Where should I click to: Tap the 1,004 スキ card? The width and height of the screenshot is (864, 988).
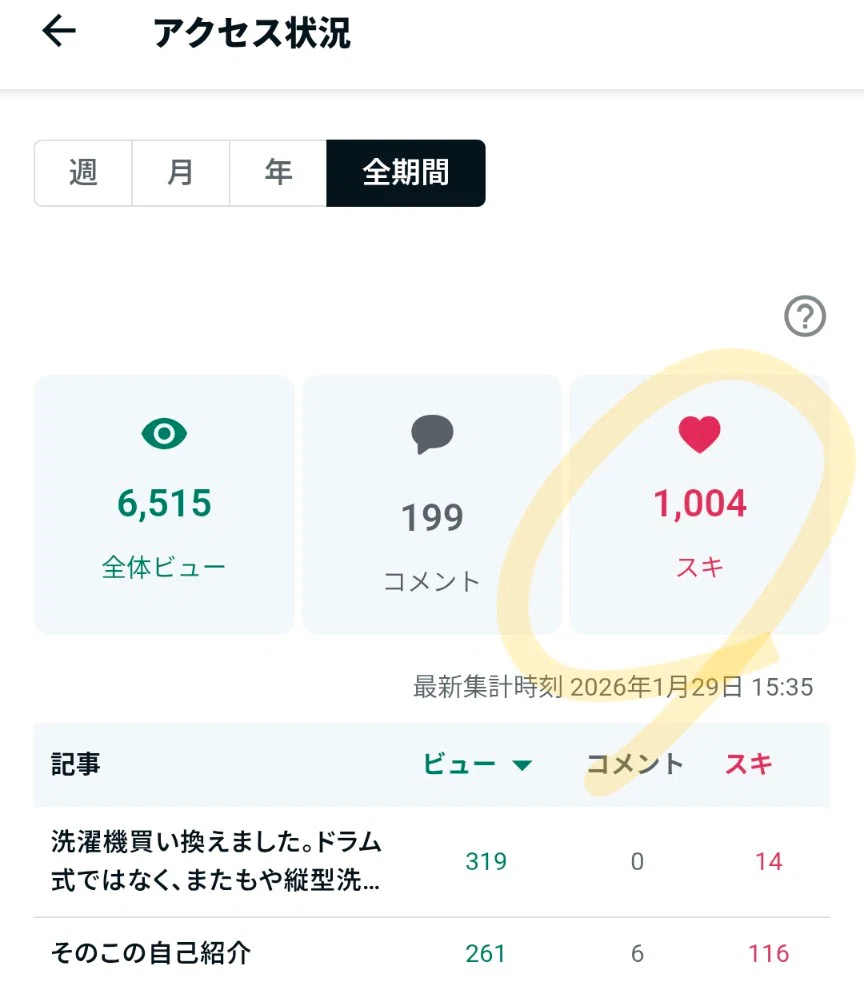(x=700, y=504)
